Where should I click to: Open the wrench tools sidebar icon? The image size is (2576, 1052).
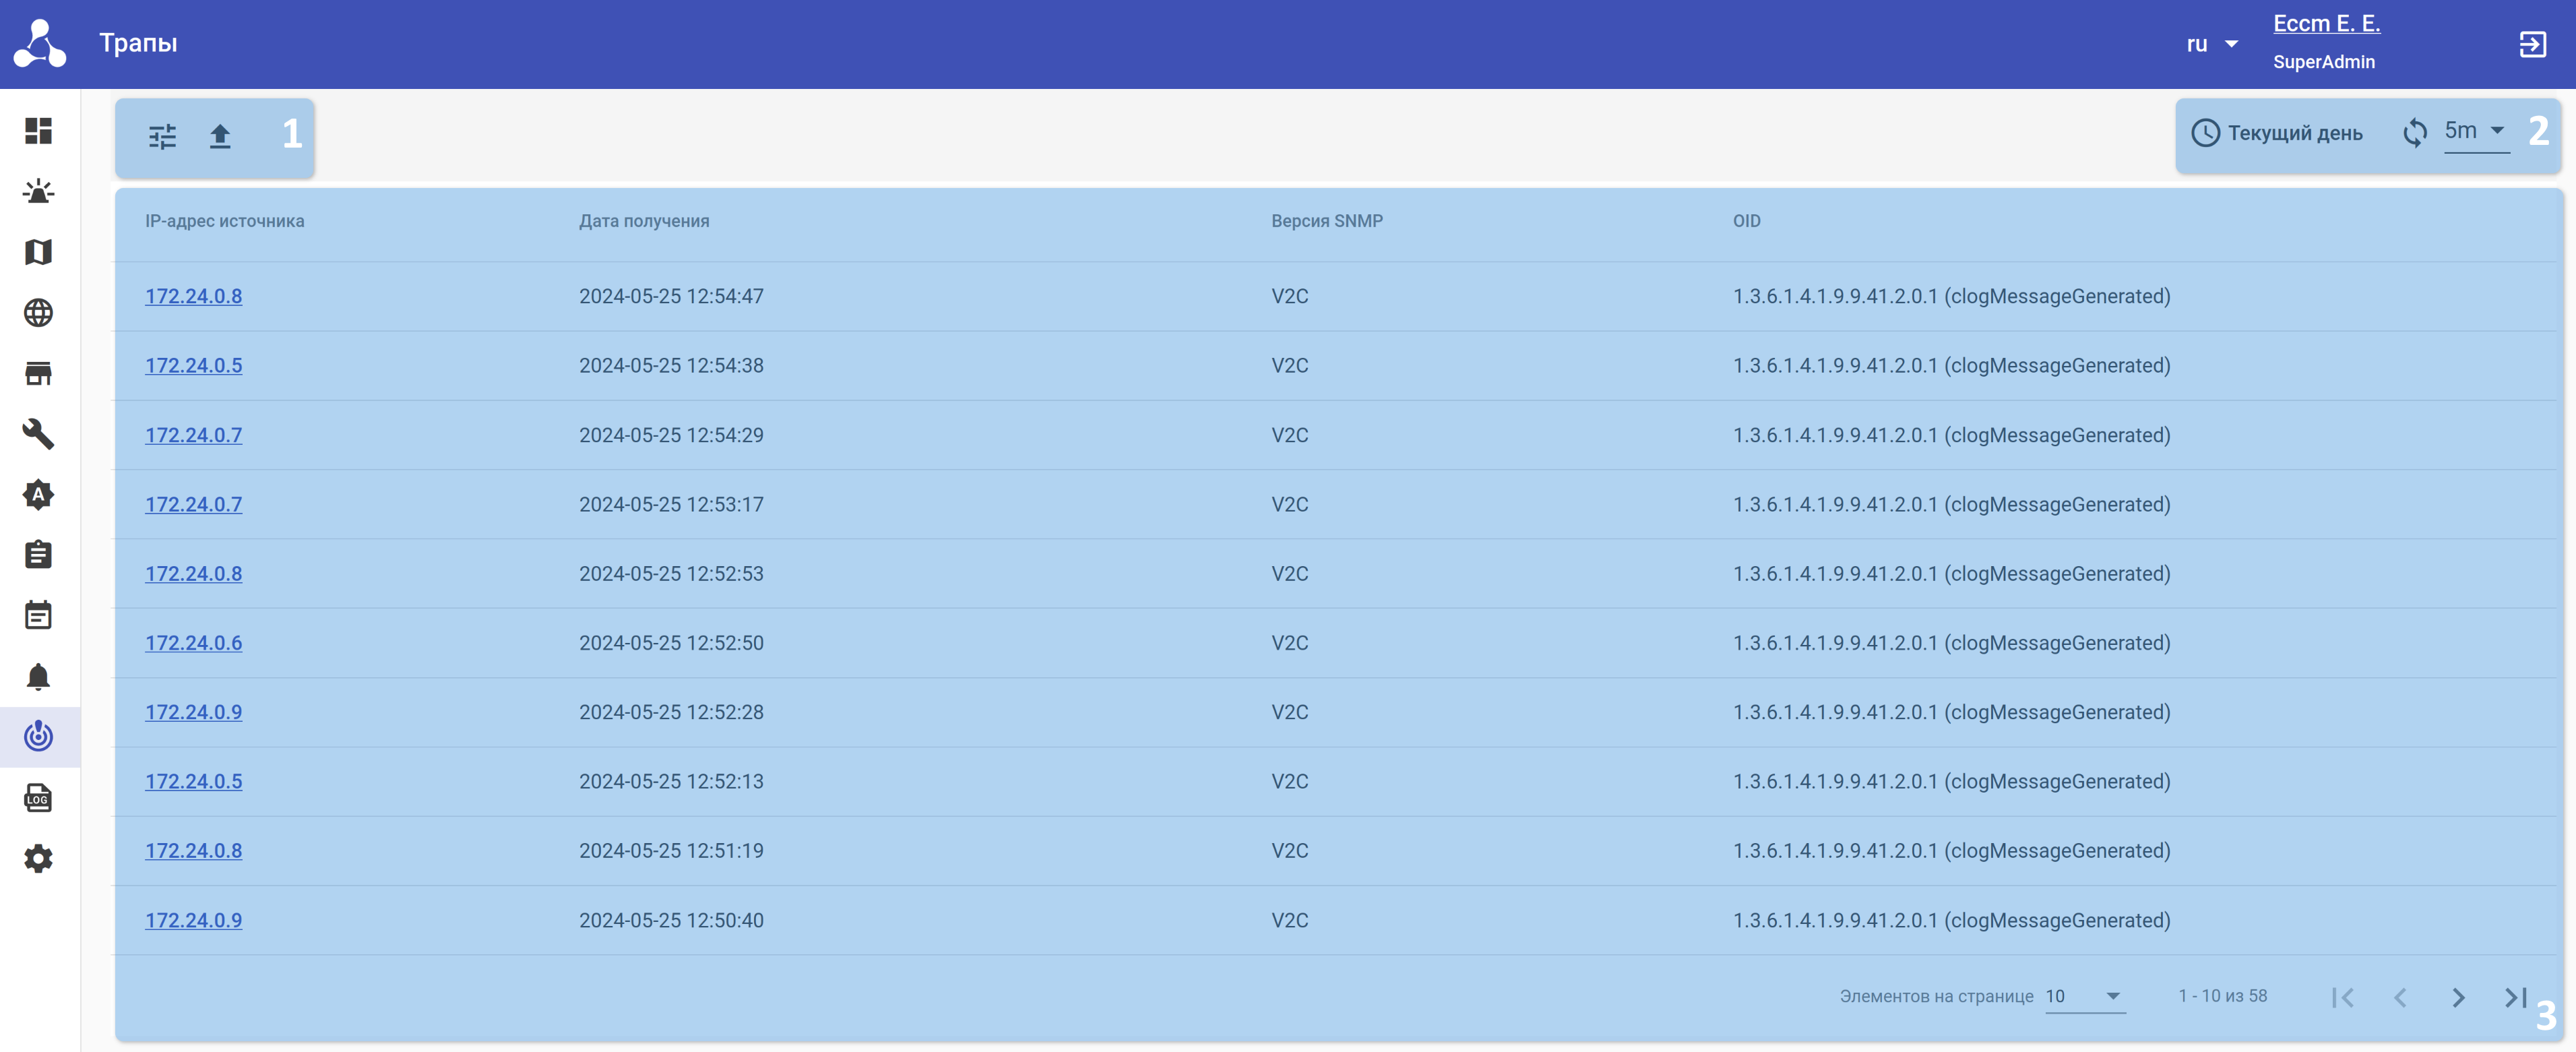click(38, 434)
